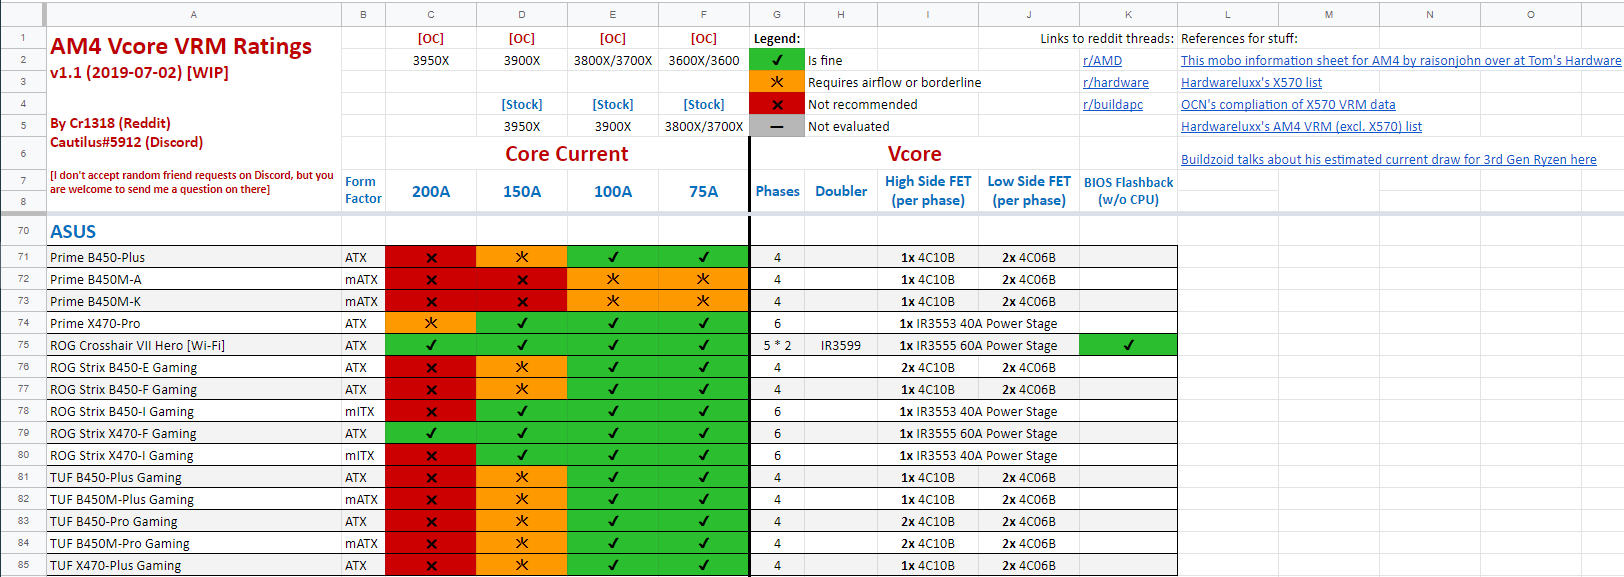Open the r/AMD reddit link
The width and height of the screenshot is (1624, 577).
click(1102, 61)
